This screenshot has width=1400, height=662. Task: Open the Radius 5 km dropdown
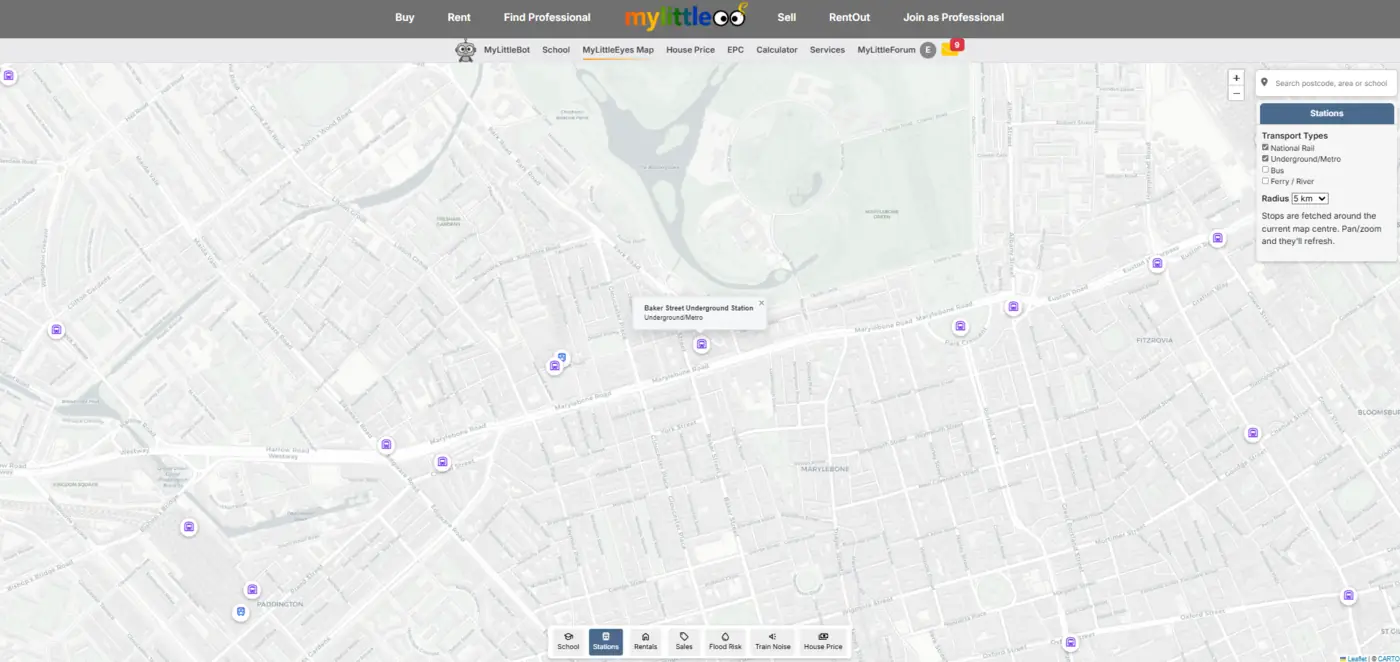(x=1308, y=198)
